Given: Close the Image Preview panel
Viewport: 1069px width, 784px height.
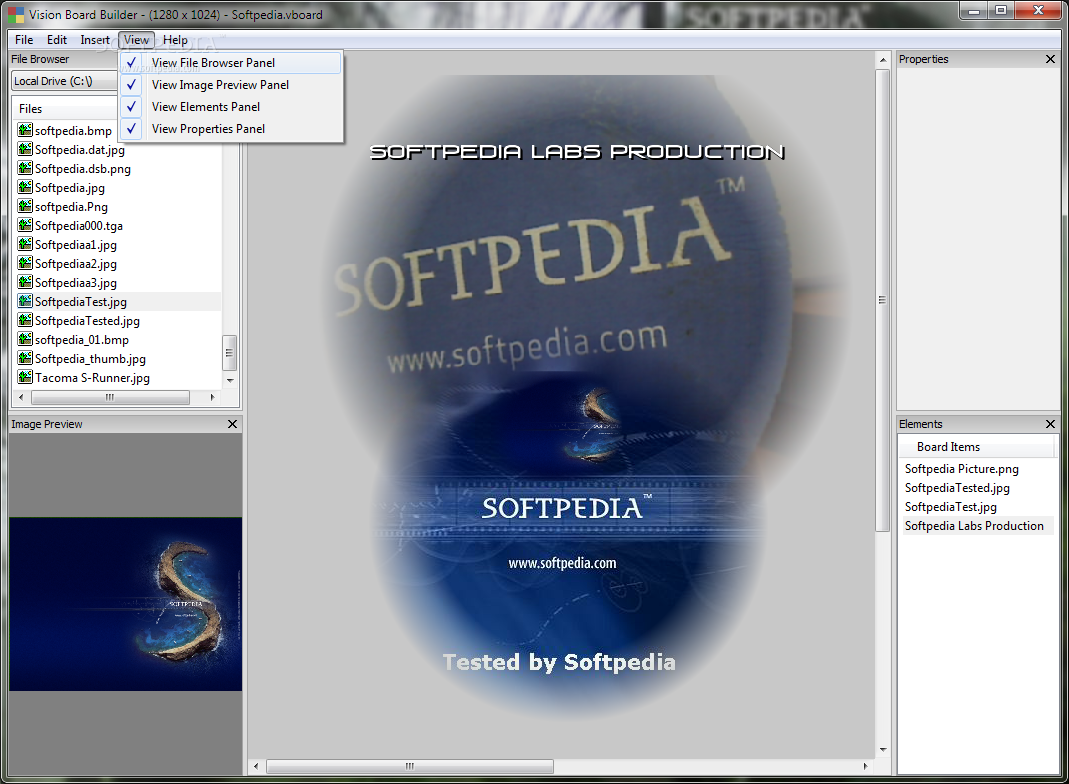Looking at the screenshot, I should pos(232,424).
